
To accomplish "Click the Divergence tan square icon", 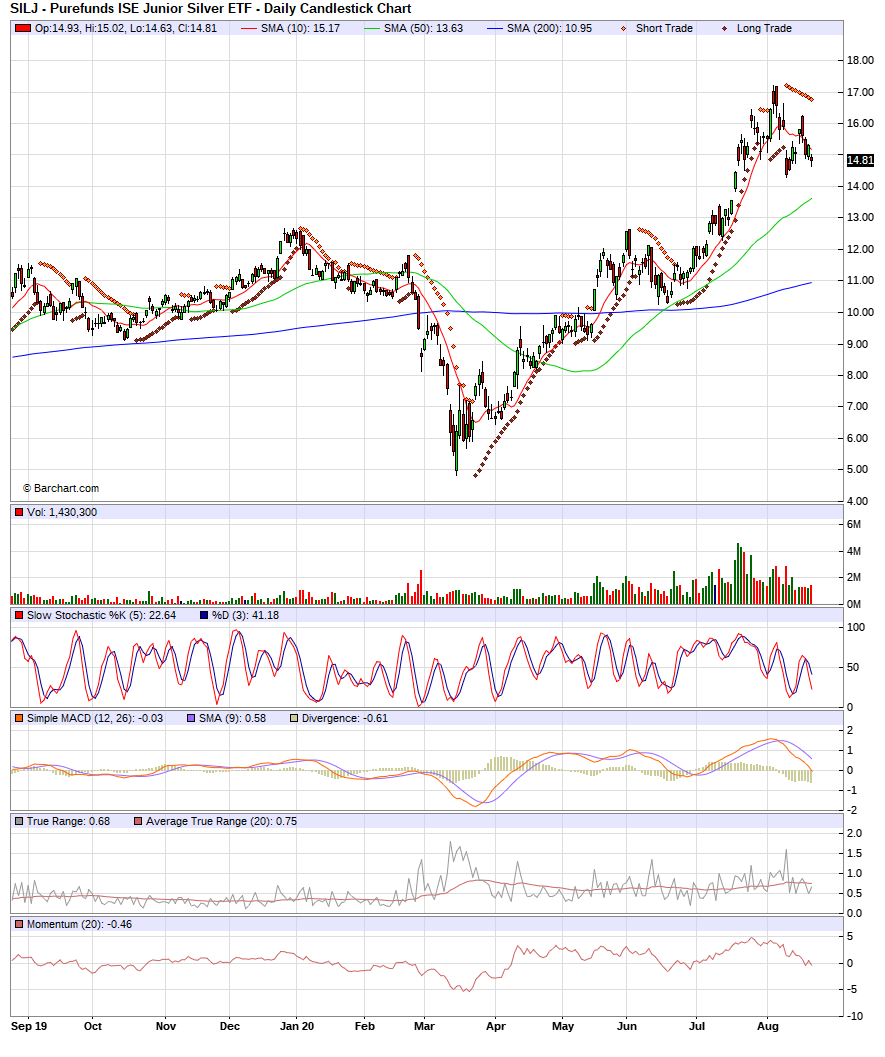I will (294, 719).
